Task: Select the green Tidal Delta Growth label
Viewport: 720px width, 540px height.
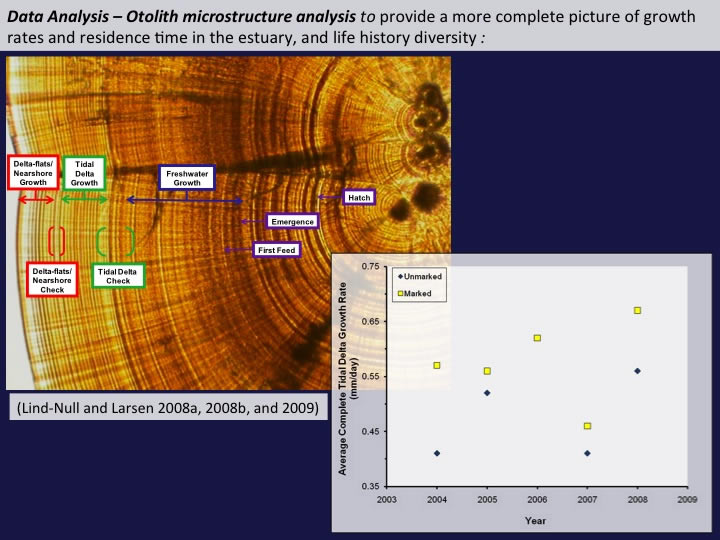Action: pyautogui.click(x=84, y=173)
